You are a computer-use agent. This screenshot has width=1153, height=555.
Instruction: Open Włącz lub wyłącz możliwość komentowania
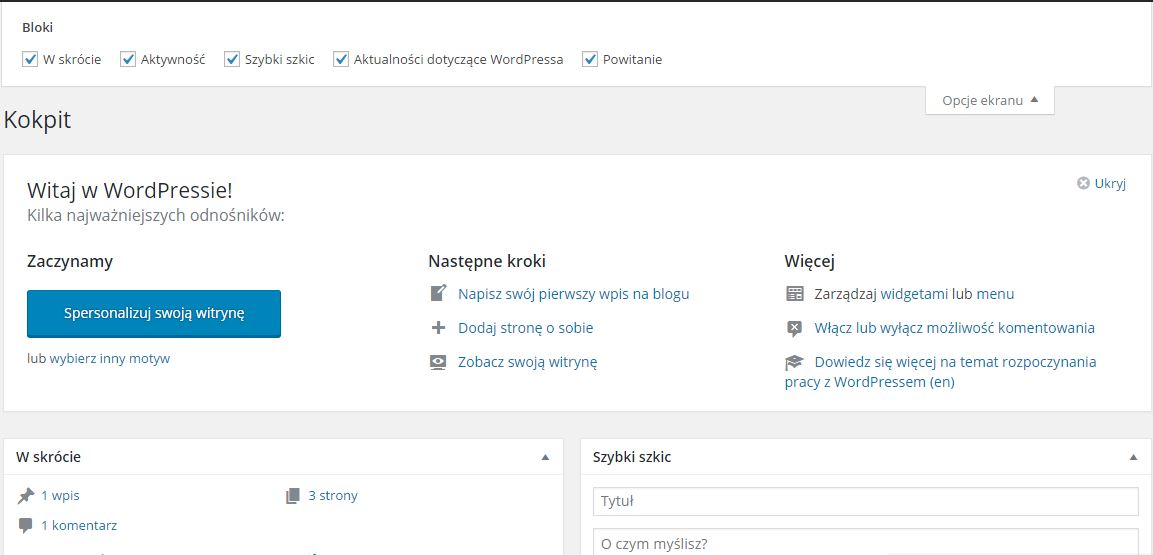(954, 328)
